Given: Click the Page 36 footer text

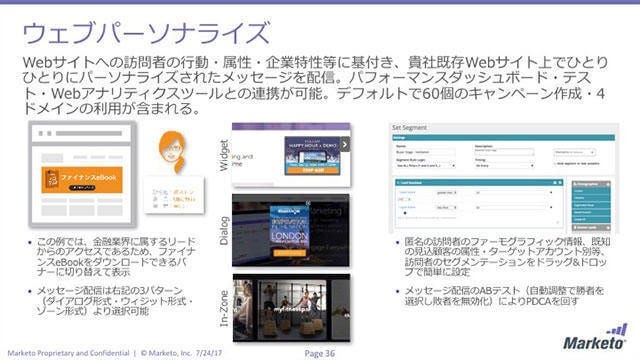Looking at the screenshot, I should [x=320, y=353].
